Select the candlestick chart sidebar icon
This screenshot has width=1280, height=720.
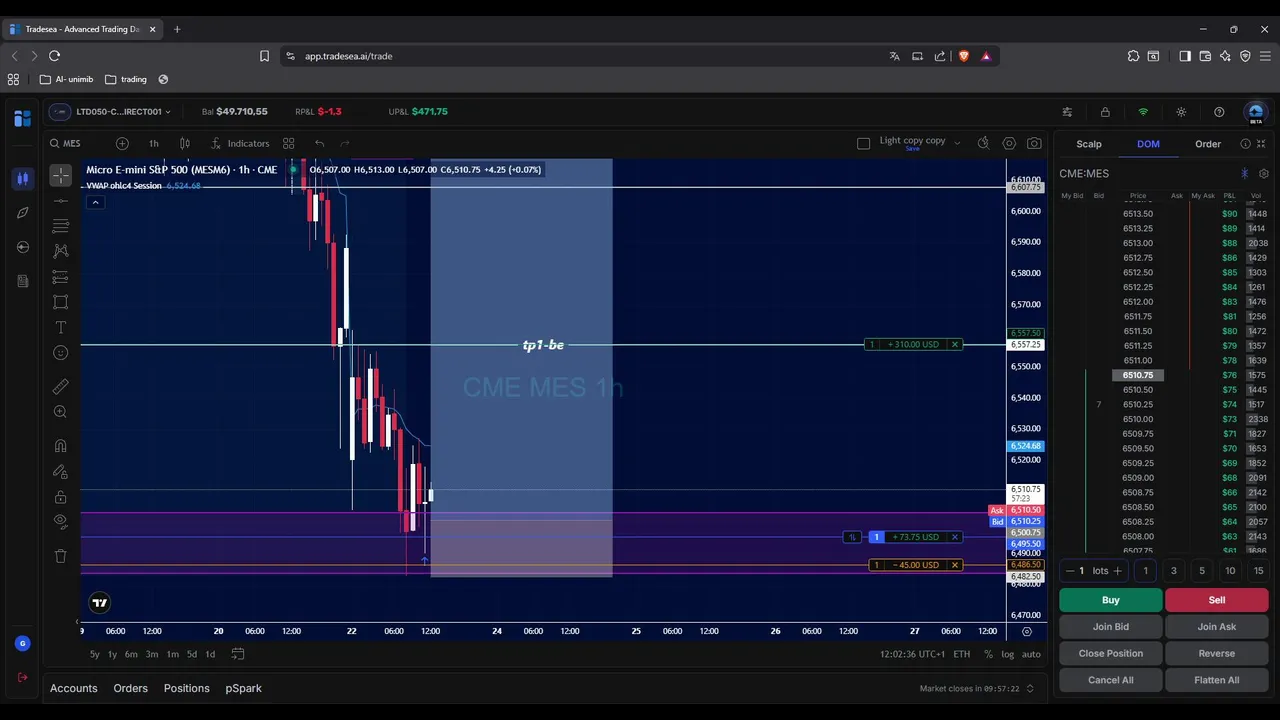click(22, 179)
